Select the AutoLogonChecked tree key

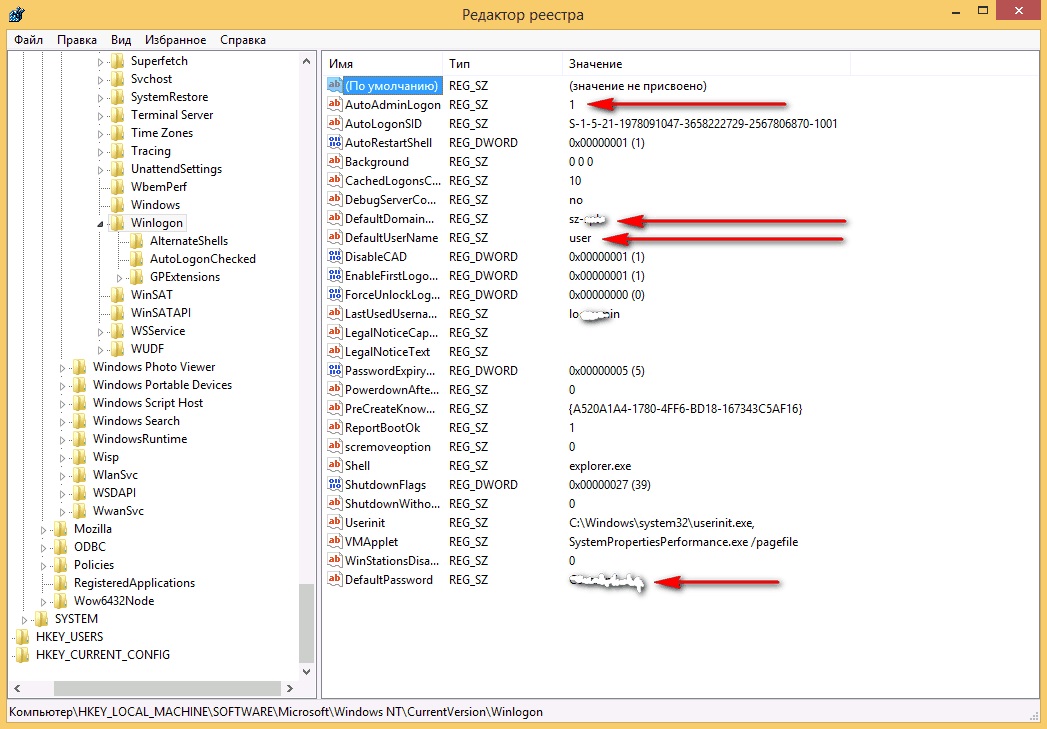(x=202, y=259)
